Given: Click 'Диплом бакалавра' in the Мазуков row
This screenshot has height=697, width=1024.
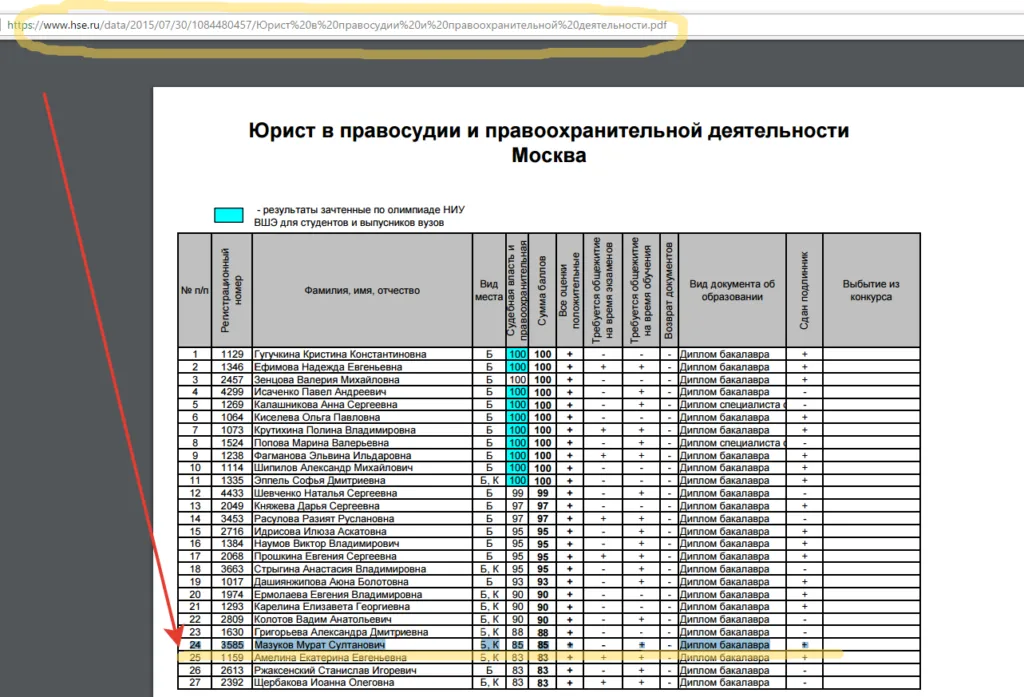Looking at the screenshot, I should [x=725, y=645].
